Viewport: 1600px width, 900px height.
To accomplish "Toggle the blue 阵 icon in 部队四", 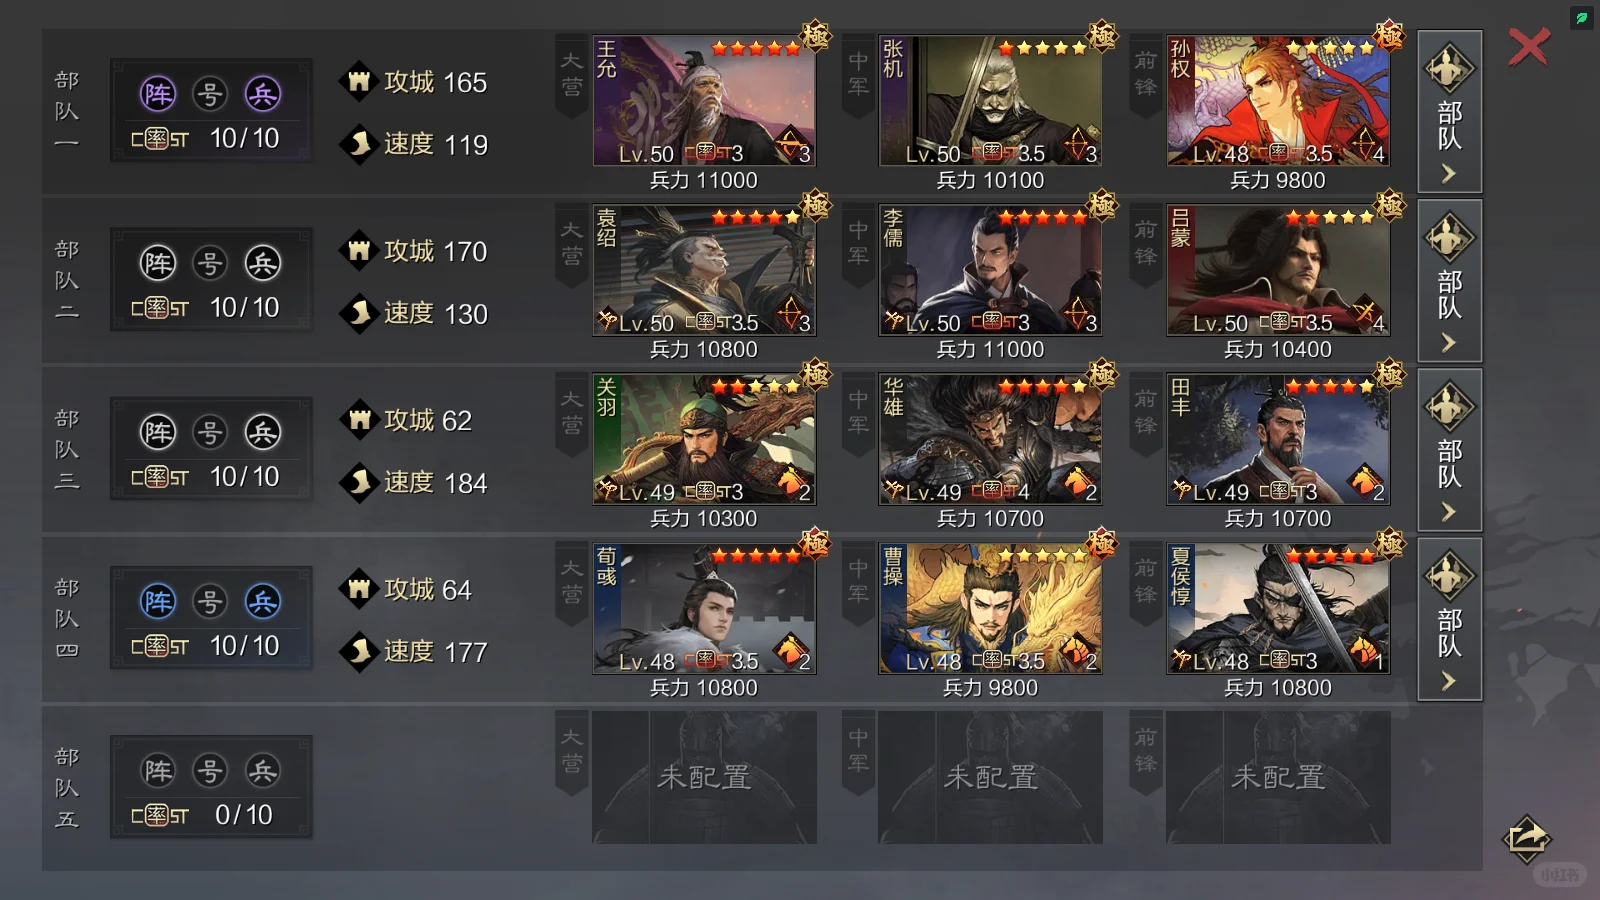I will click(158, 601).
